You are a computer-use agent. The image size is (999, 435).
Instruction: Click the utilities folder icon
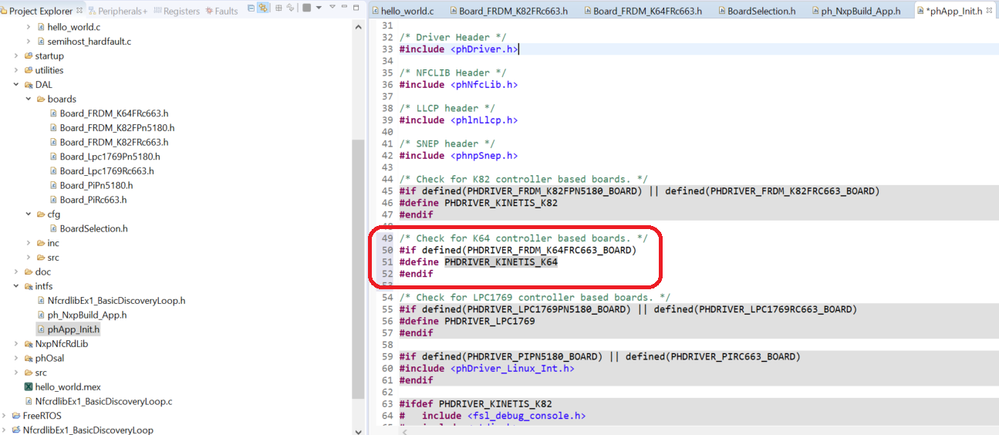pyautogui.click(x=28, y=70)
